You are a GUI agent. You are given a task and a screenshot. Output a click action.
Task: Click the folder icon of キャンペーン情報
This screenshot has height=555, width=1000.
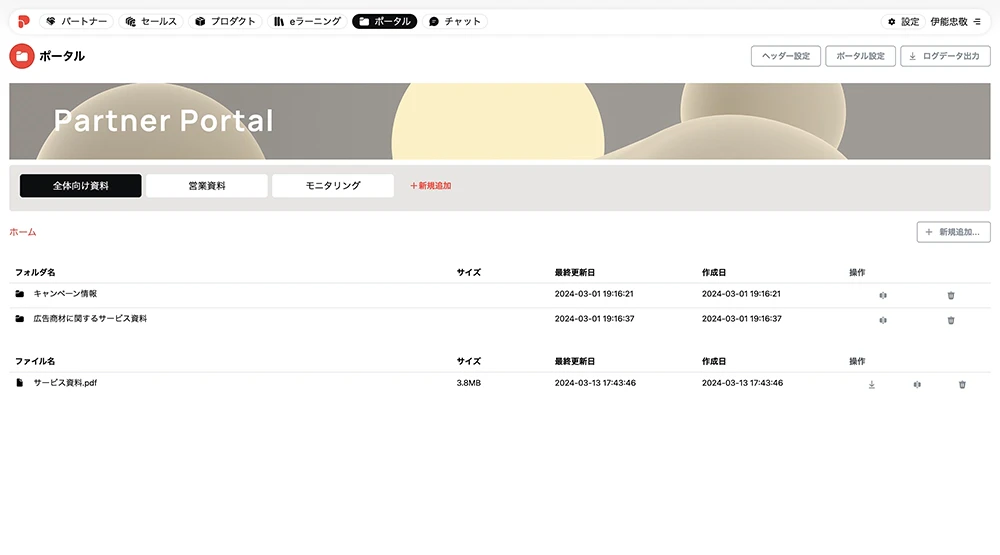tap(20, 293)
